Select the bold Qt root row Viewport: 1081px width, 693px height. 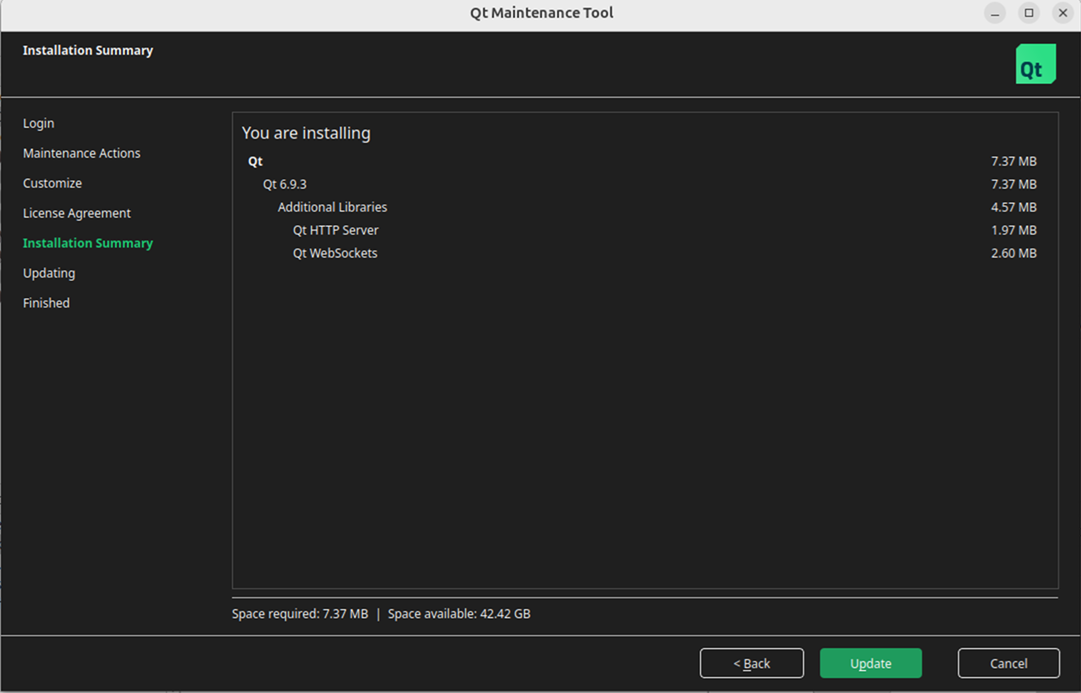coord(645,161)
